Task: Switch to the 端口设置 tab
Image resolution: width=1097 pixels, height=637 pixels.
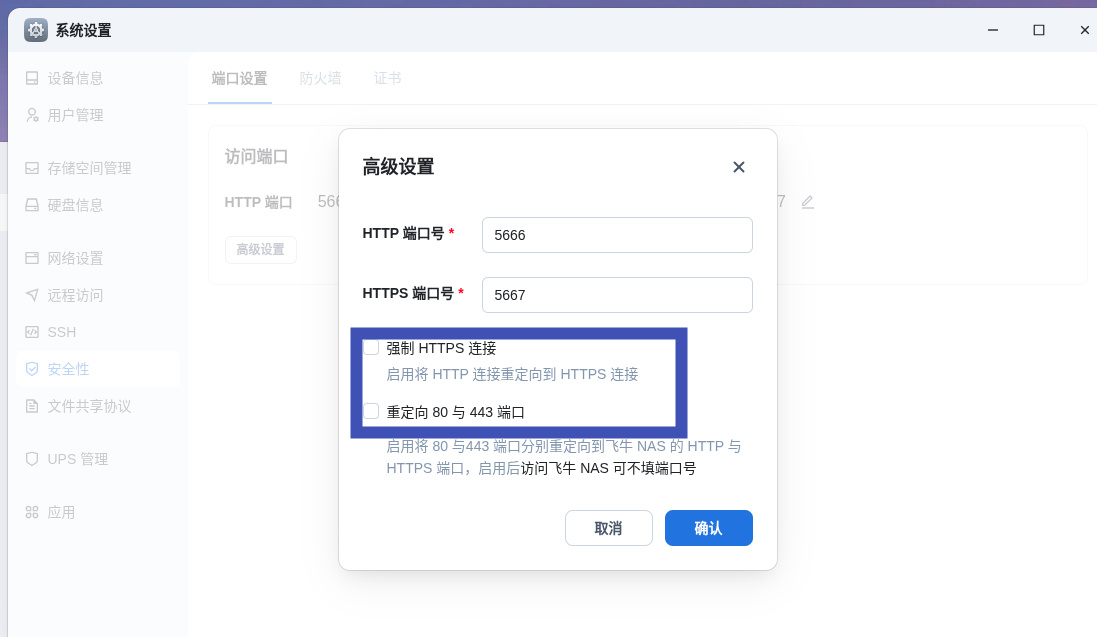Action: (239, 78)
